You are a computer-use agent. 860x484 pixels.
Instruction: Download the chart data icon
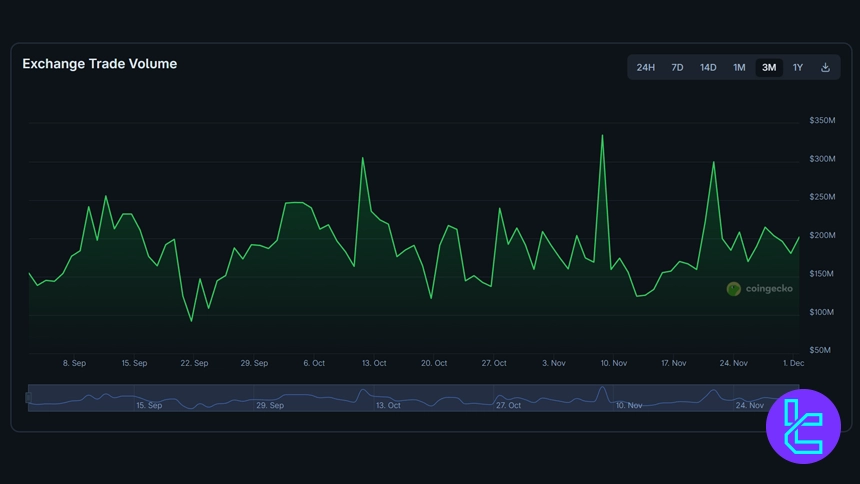coord(825,67)
